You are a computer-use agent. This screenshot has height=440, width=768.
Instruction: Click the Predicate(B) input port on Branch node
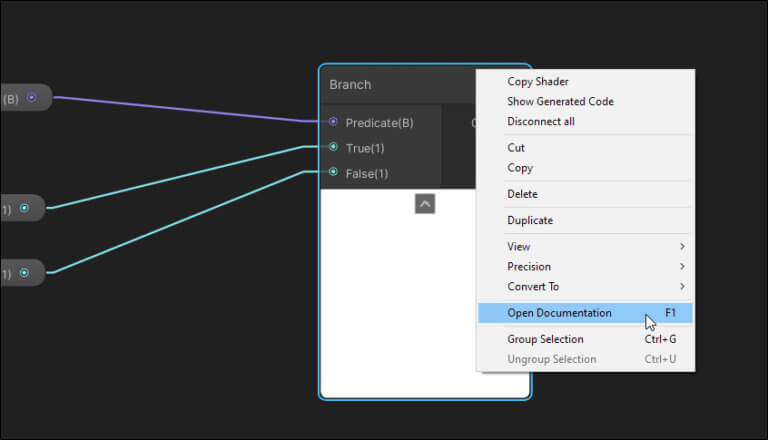333,122
